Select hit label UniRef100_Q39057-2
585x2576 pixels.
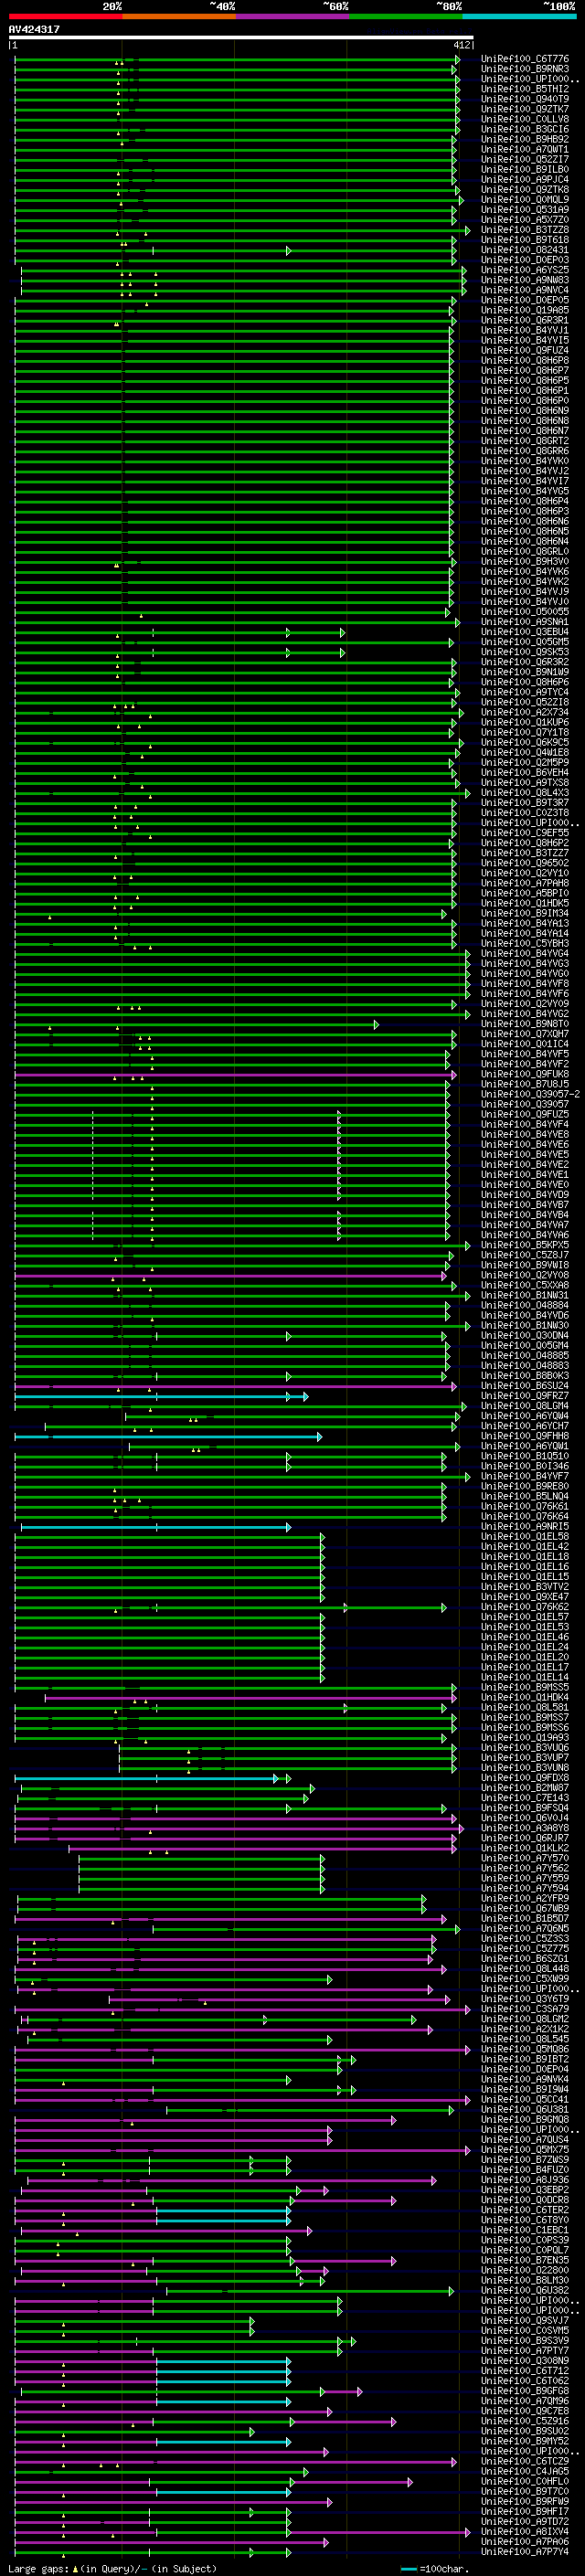[x=530, y=1094]
